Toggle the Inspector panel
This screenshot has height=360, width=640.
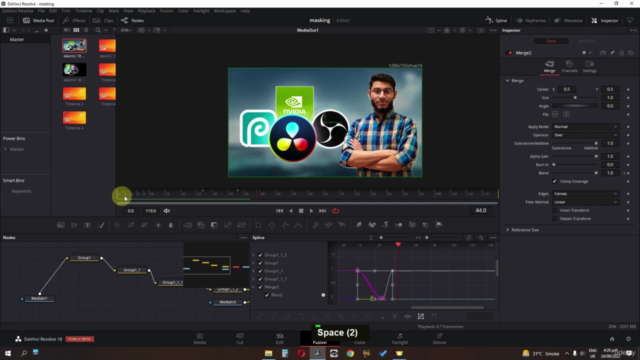pos(605,20)
